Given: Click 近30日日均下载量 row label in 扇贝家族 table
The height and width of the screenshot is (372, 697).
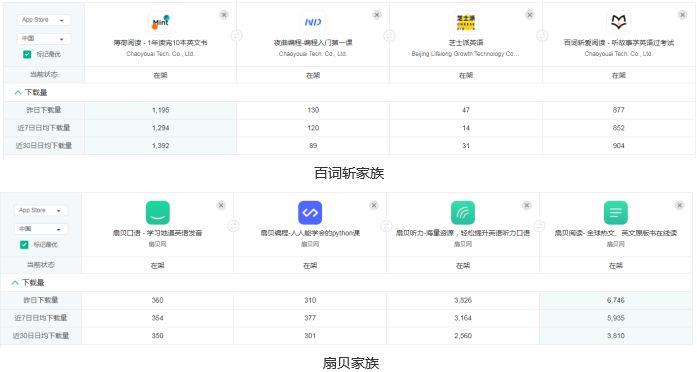Looking at the screenshot, I should point(40,336).
